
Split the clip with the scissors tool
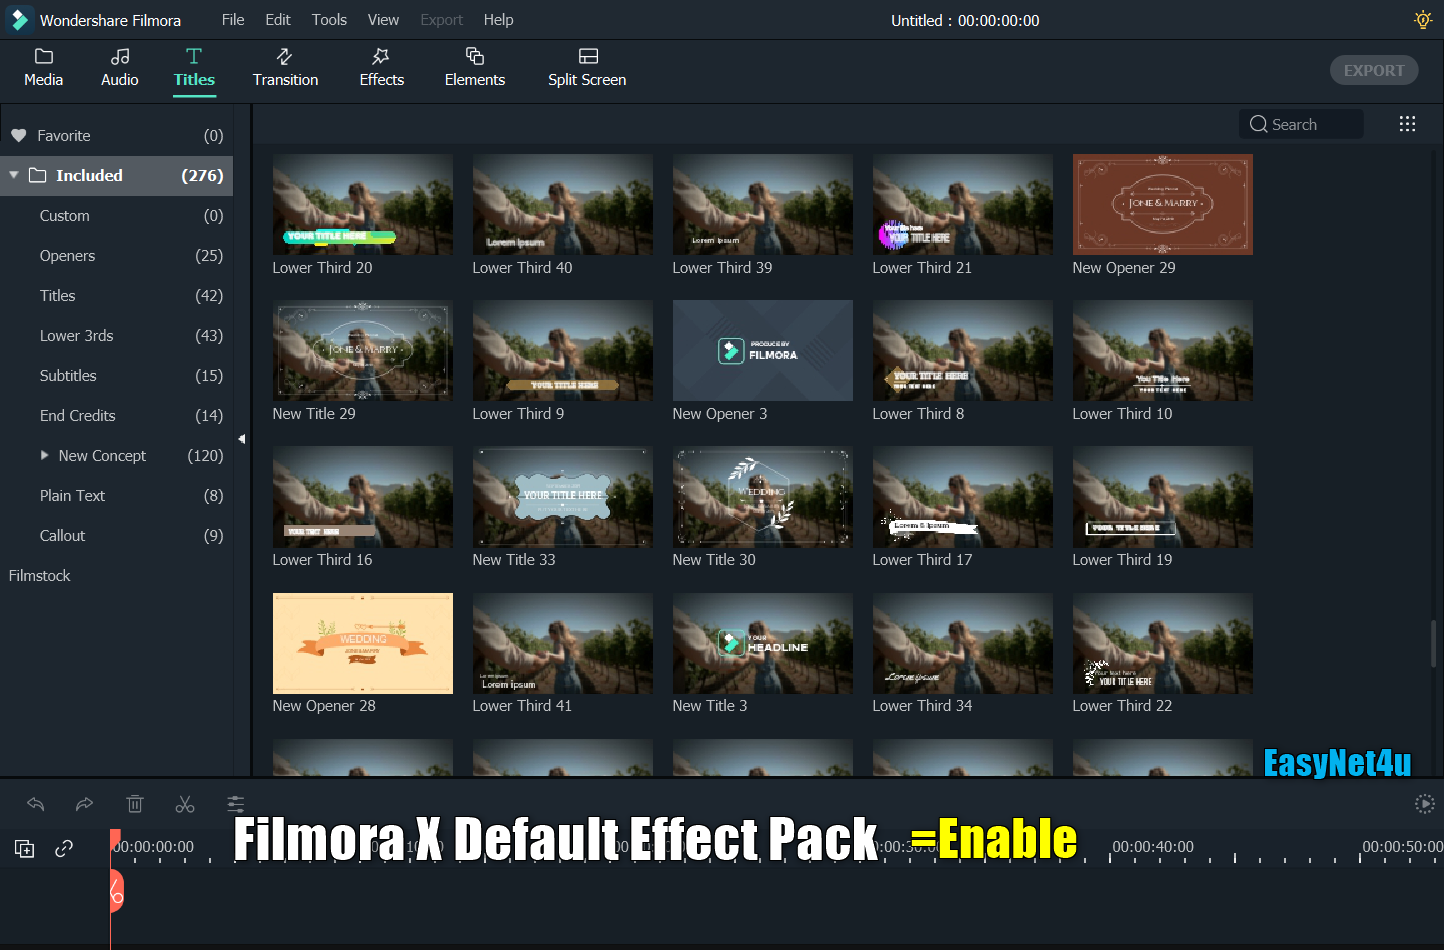click(184, 803)
